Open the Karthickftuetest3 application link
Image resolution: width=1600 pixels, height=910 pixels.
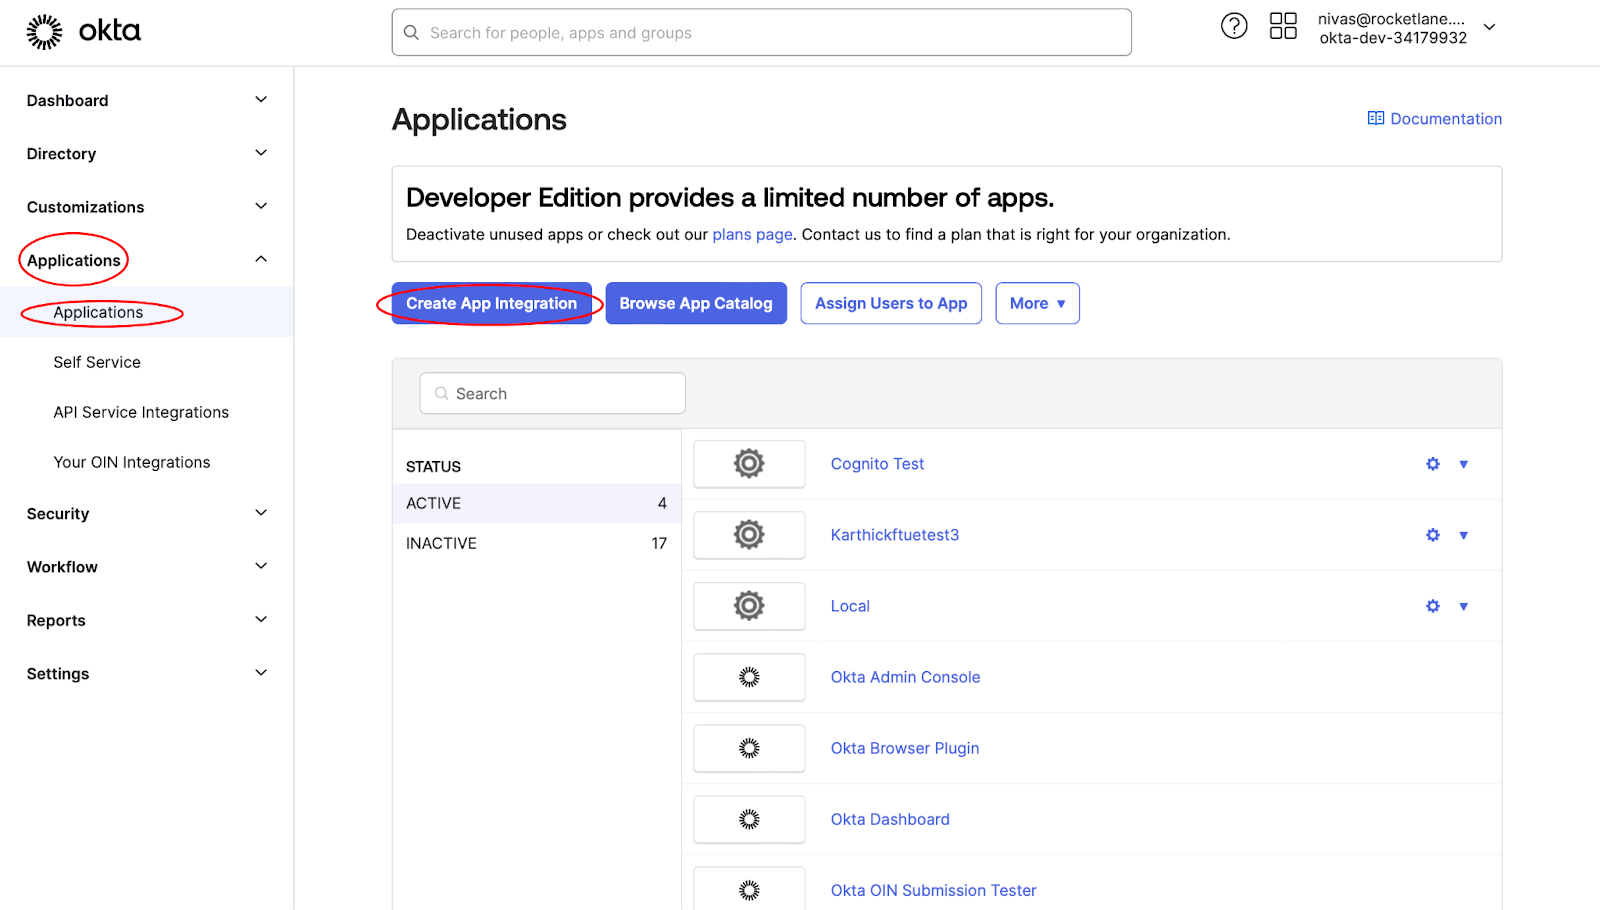click(x=895, y=535)
